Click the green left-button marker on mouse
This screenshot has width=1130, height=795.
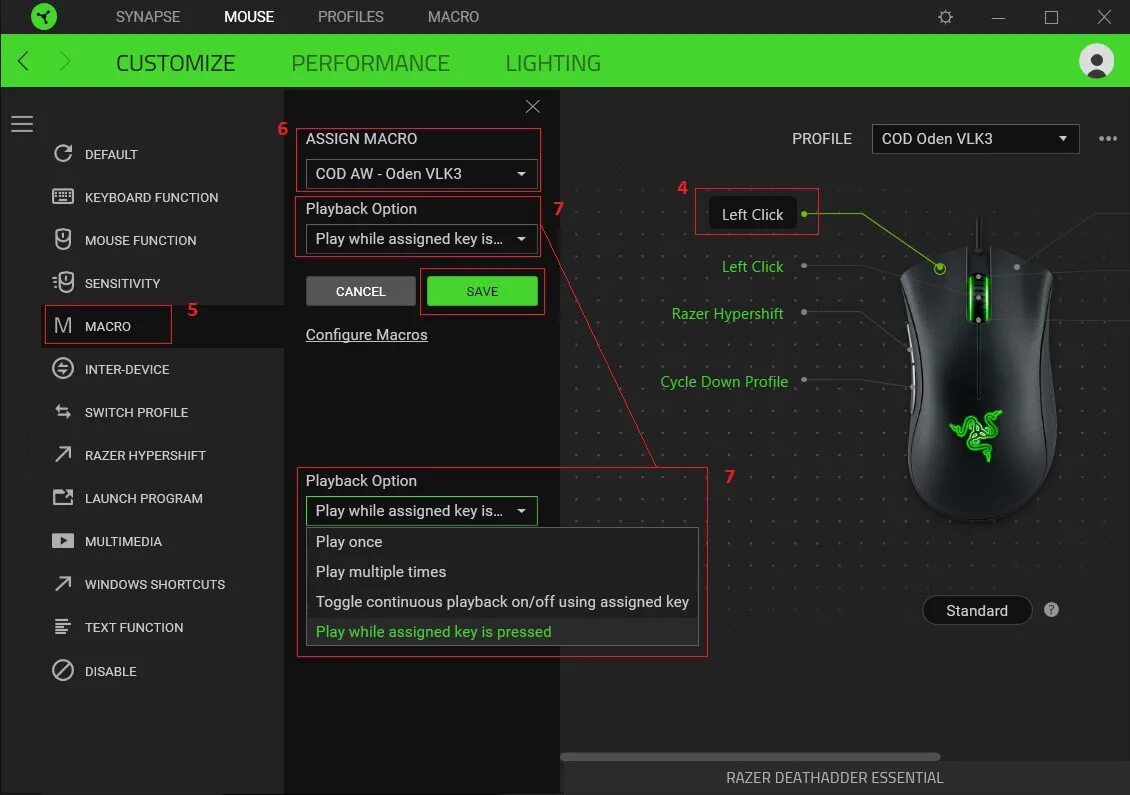[x=940, y=268]
